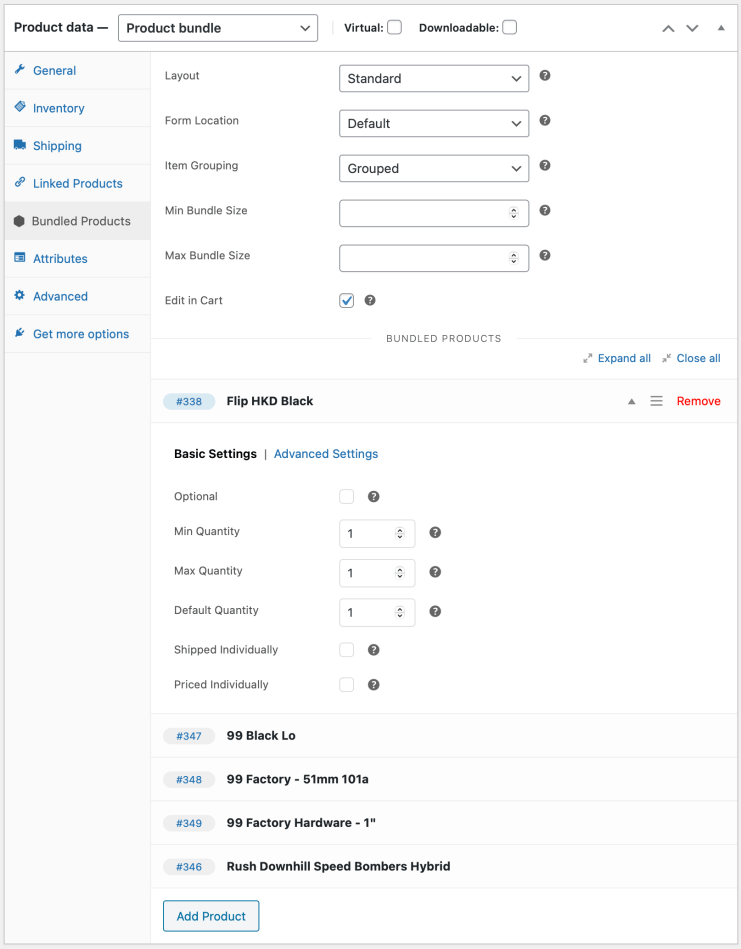
Task: Click the help icon next to Layout
Action: pyautogui.click(x=545, y=76)
